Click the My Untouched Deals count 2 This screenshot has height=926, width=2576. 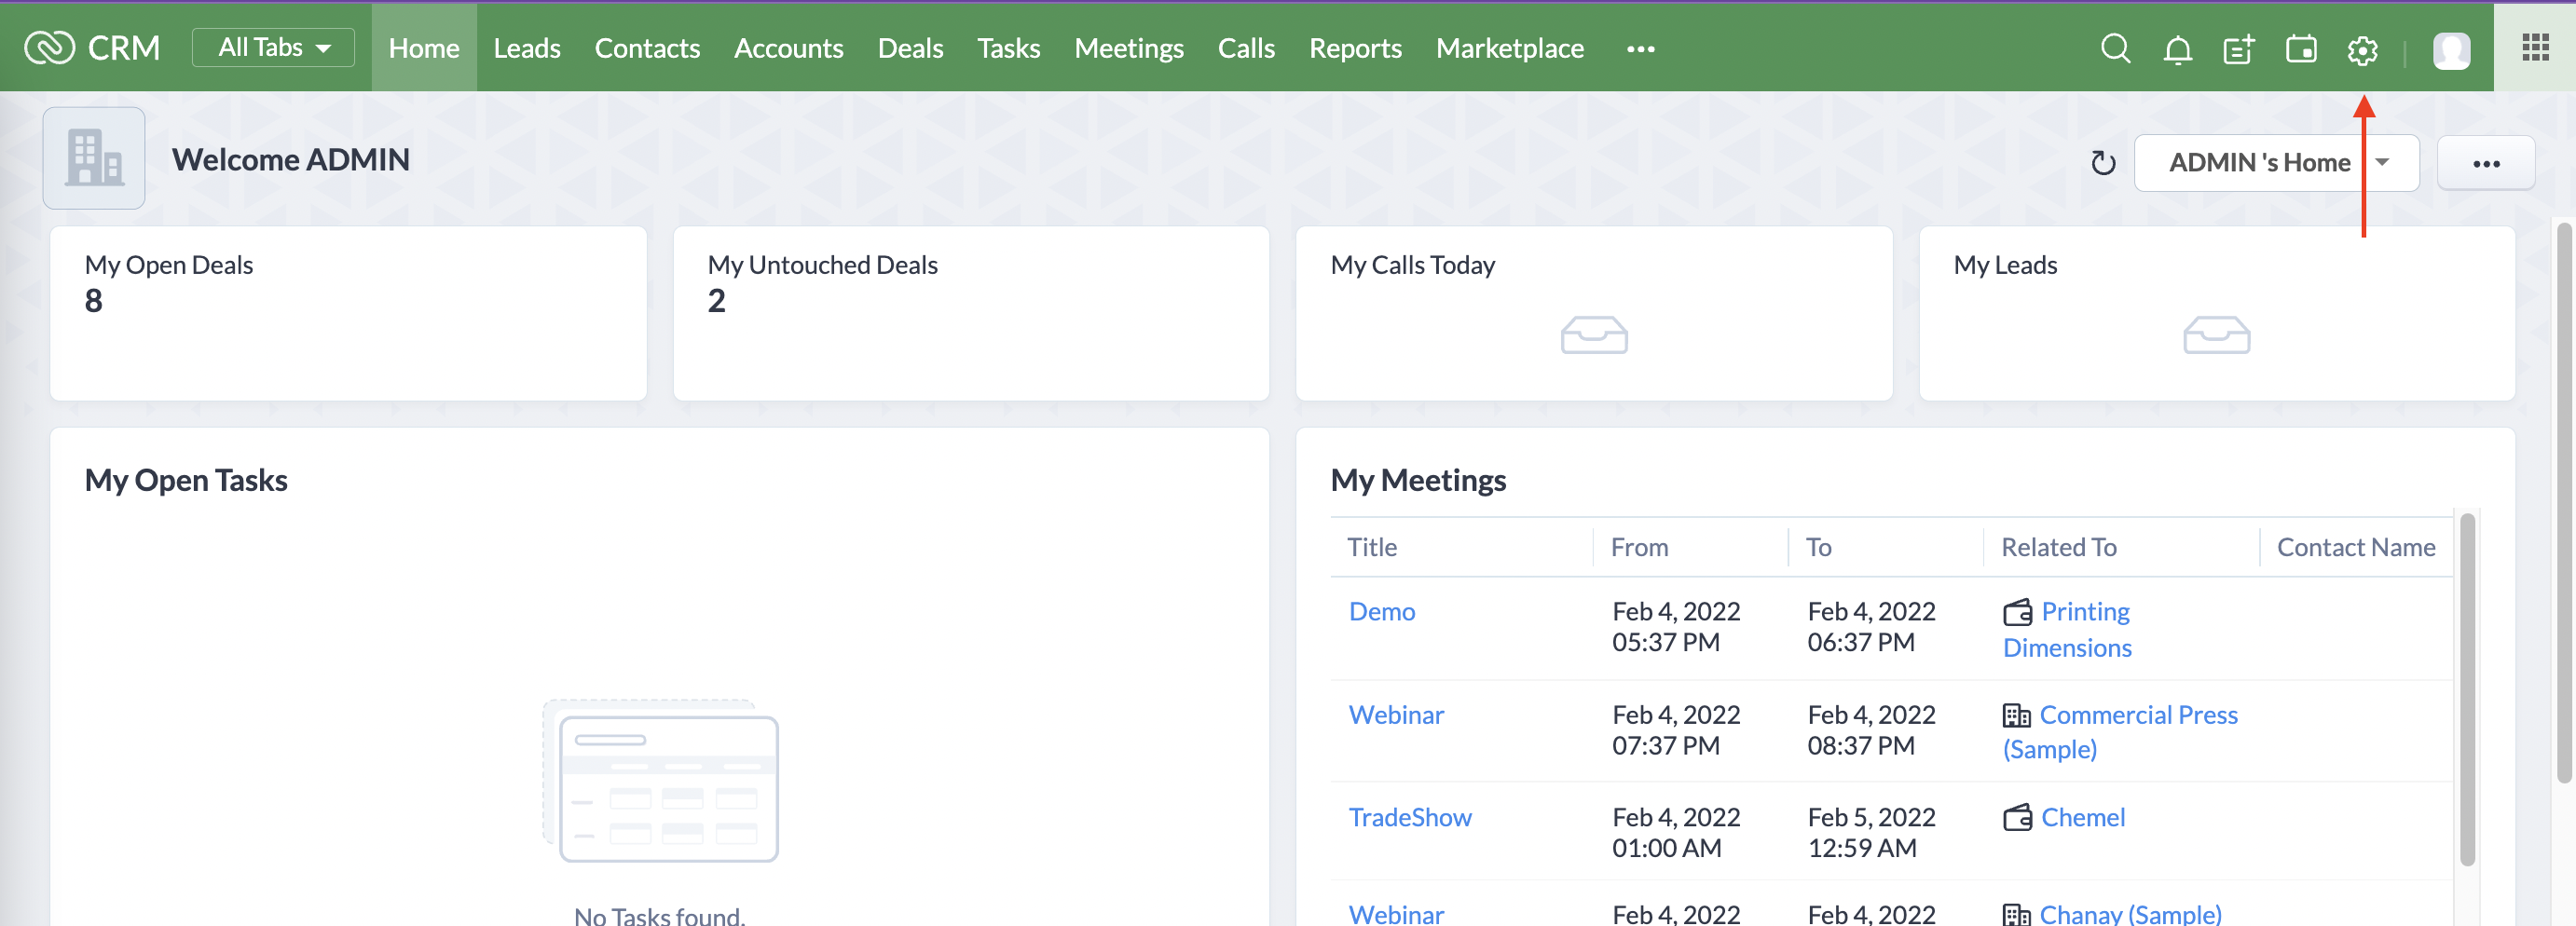[x=716, y=300]
